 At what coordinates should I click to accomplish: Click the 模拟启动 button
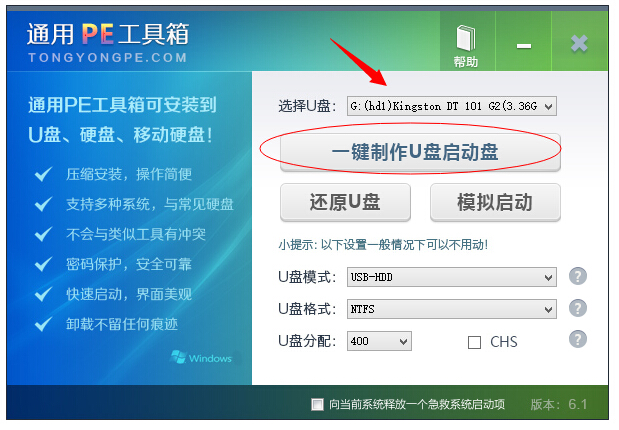[x=495, y=202]
